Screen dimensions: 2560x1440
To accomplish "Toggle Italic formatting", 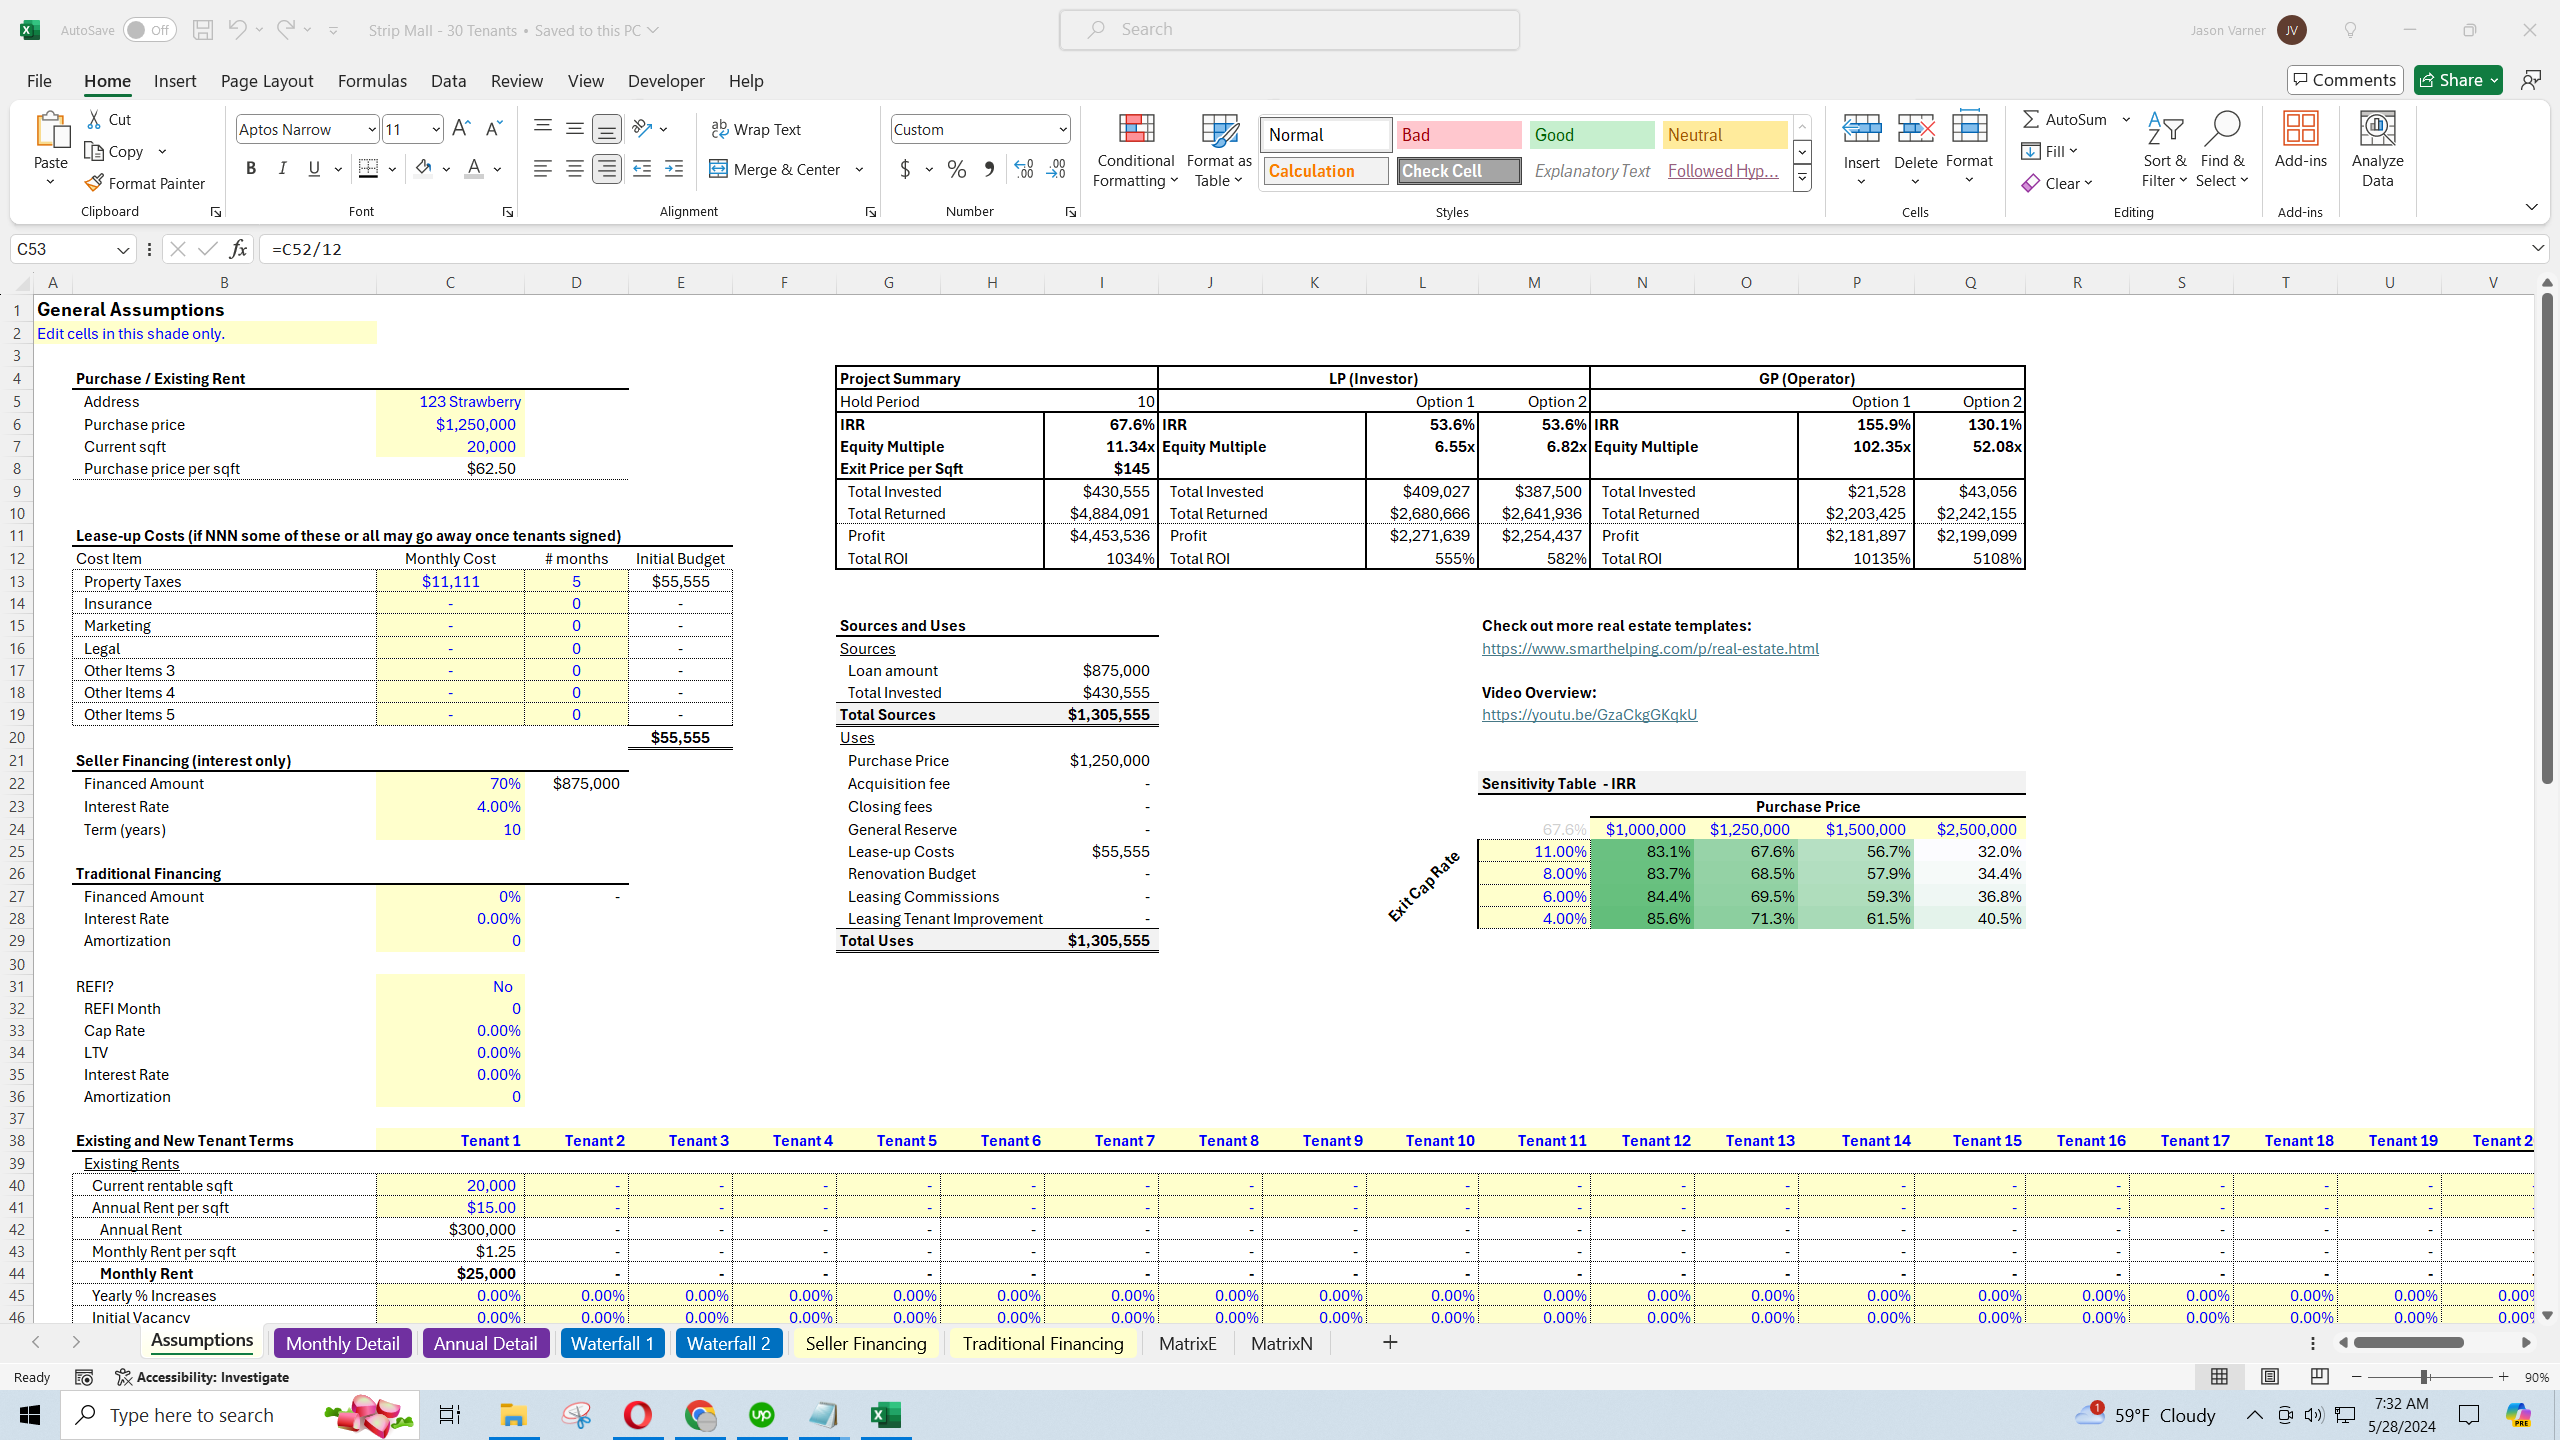I will [x=283, y=169].
